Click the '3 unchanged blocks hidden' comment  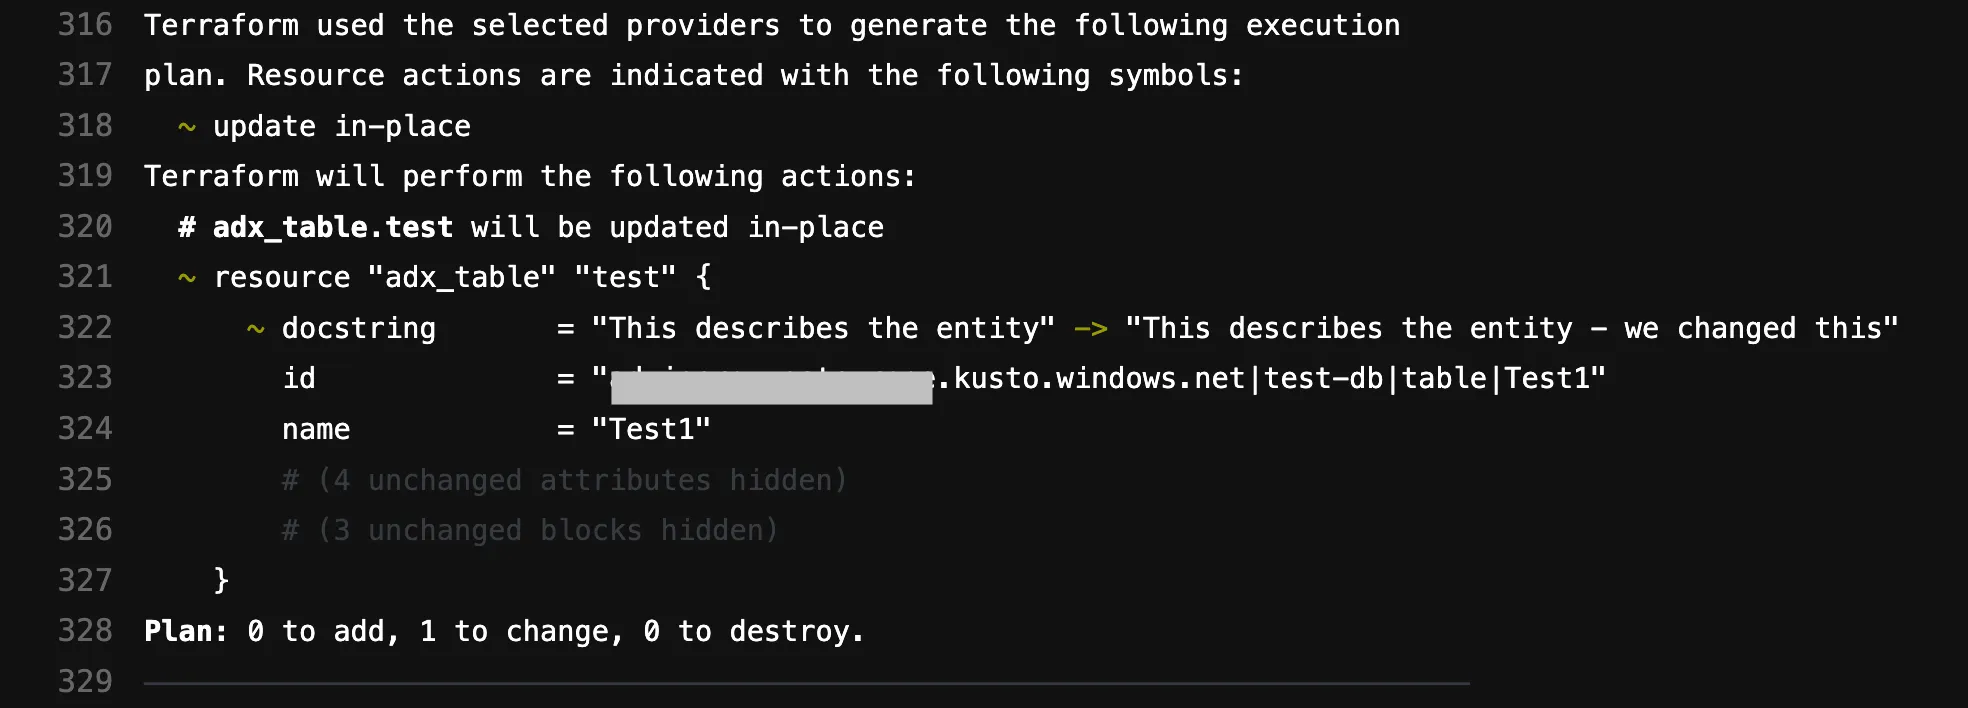(x=530, y=530)
